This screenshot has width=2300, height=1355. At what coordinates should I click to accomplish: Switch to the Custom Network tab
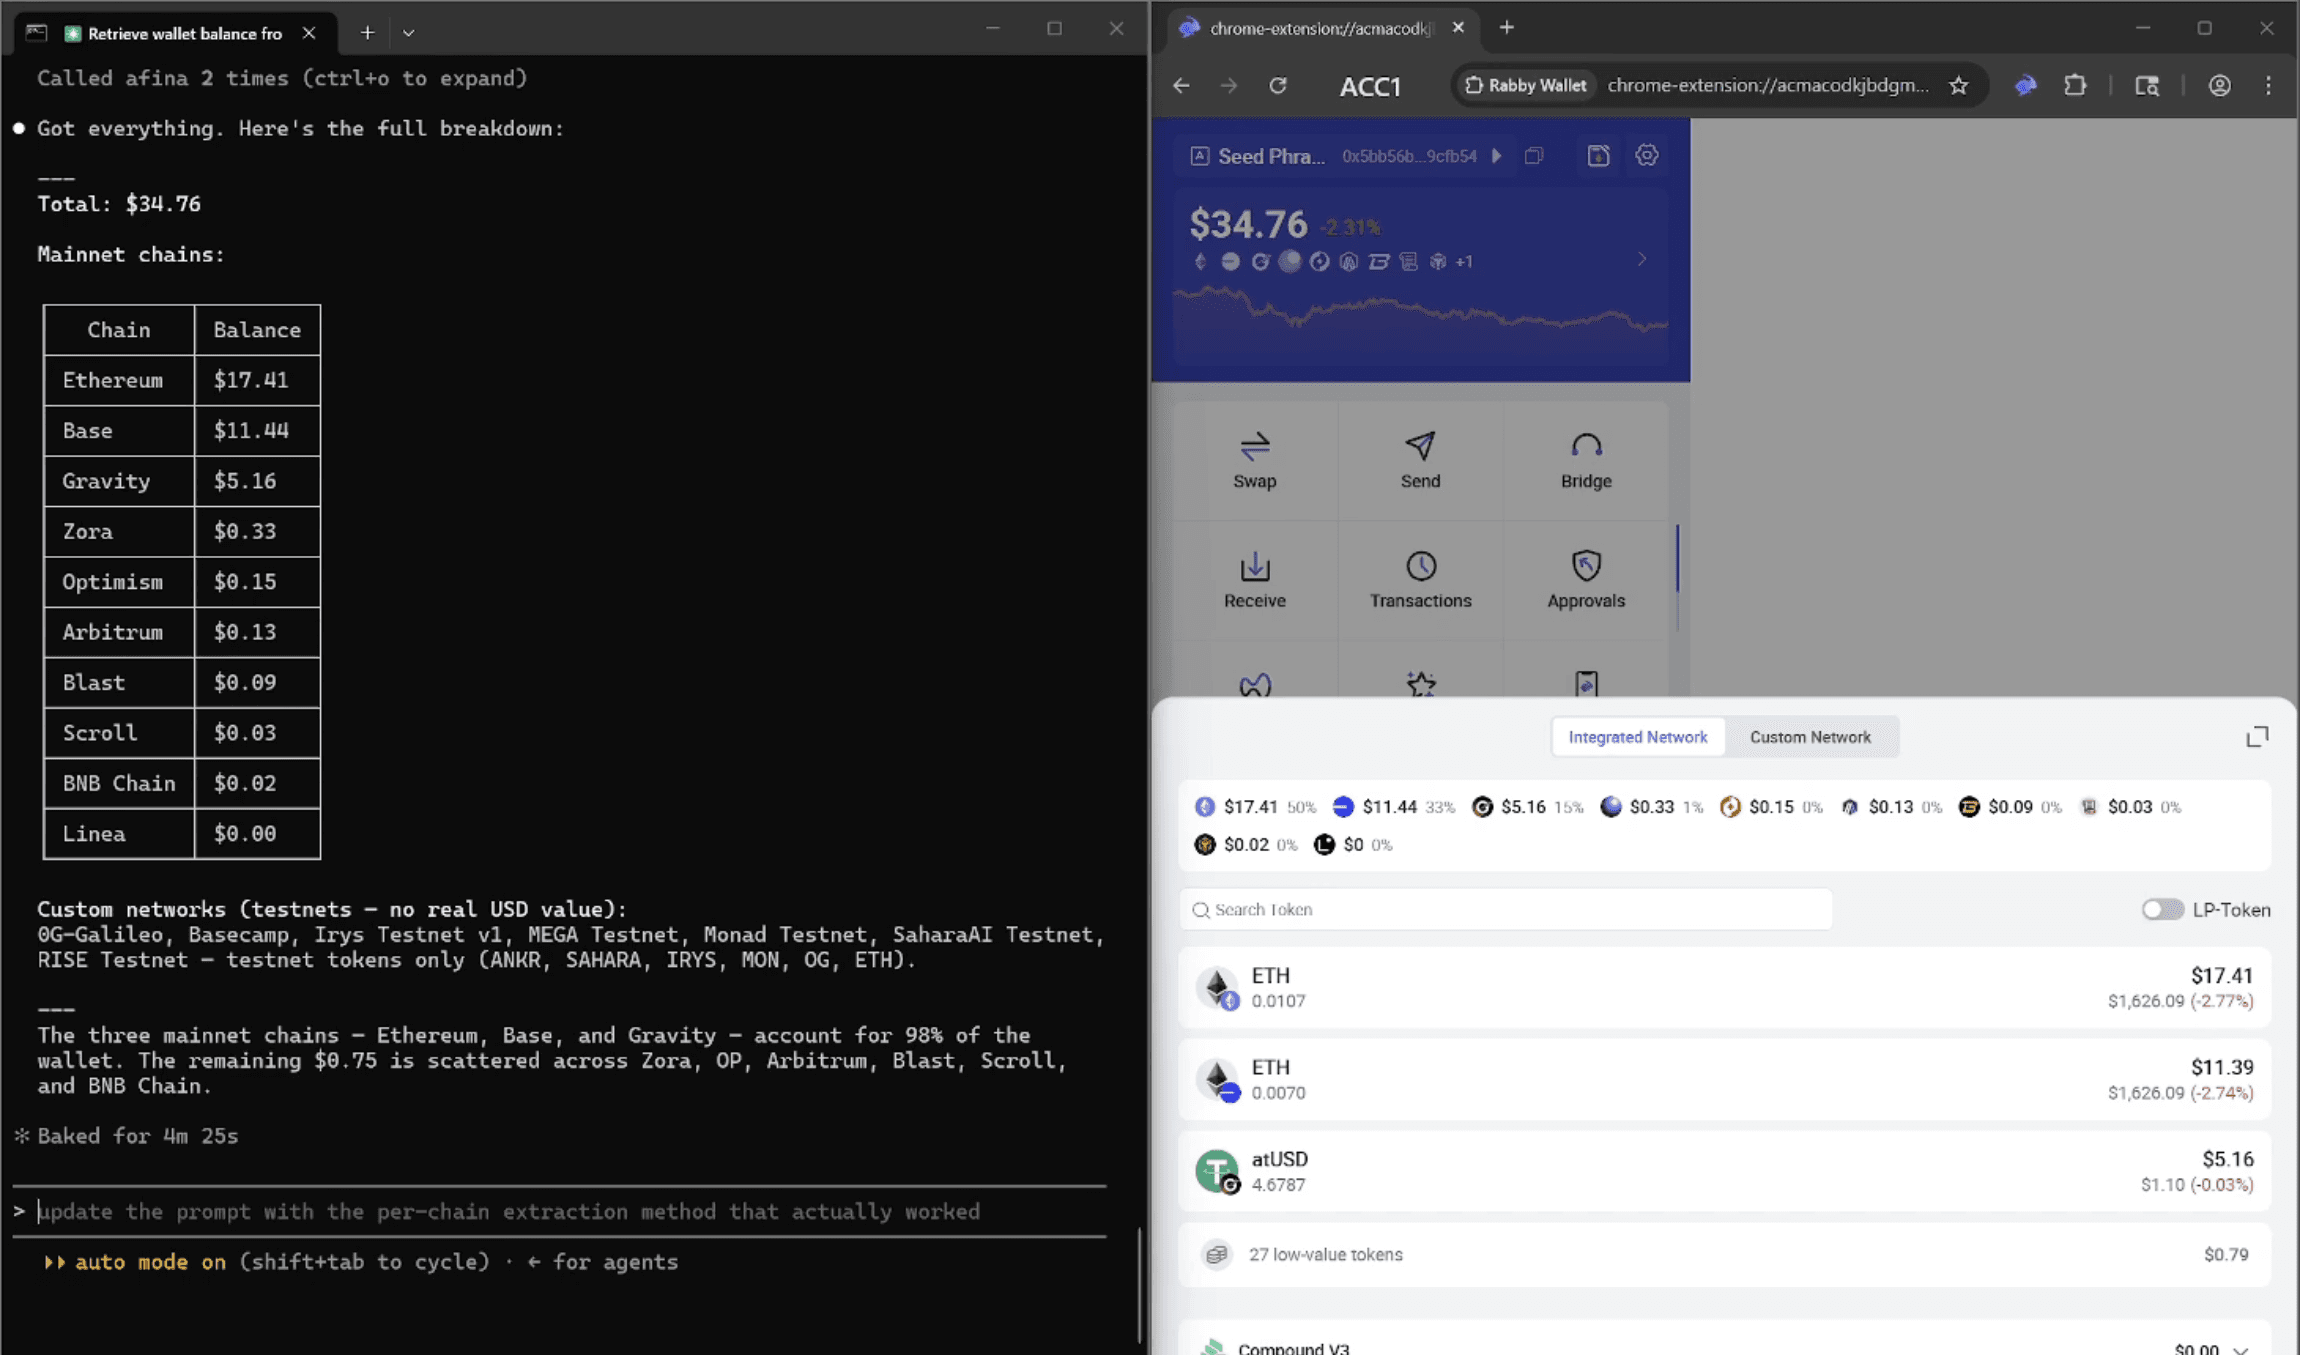(x=1809, y=737)
